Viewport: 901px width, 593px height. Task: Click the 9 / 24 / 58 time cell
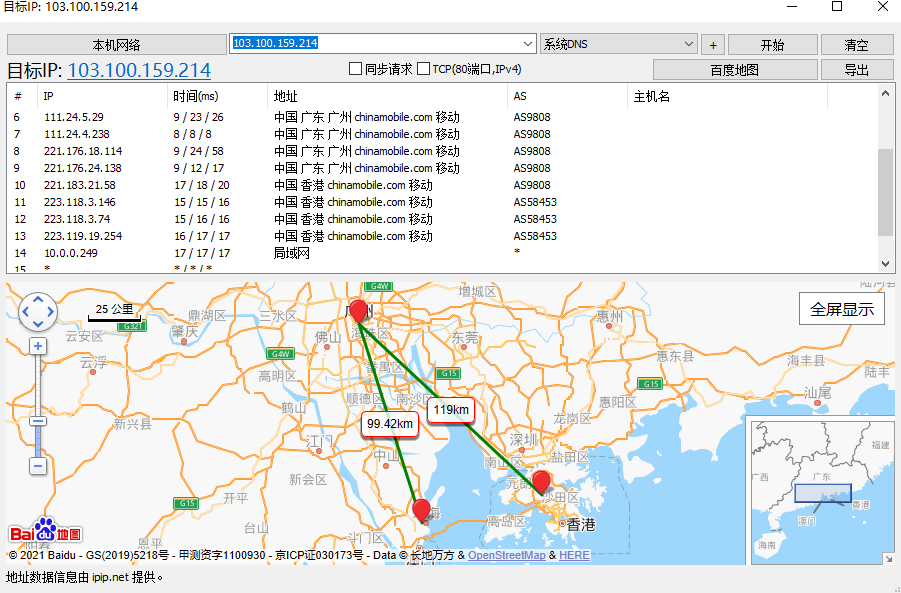click(x=199, y=151)
